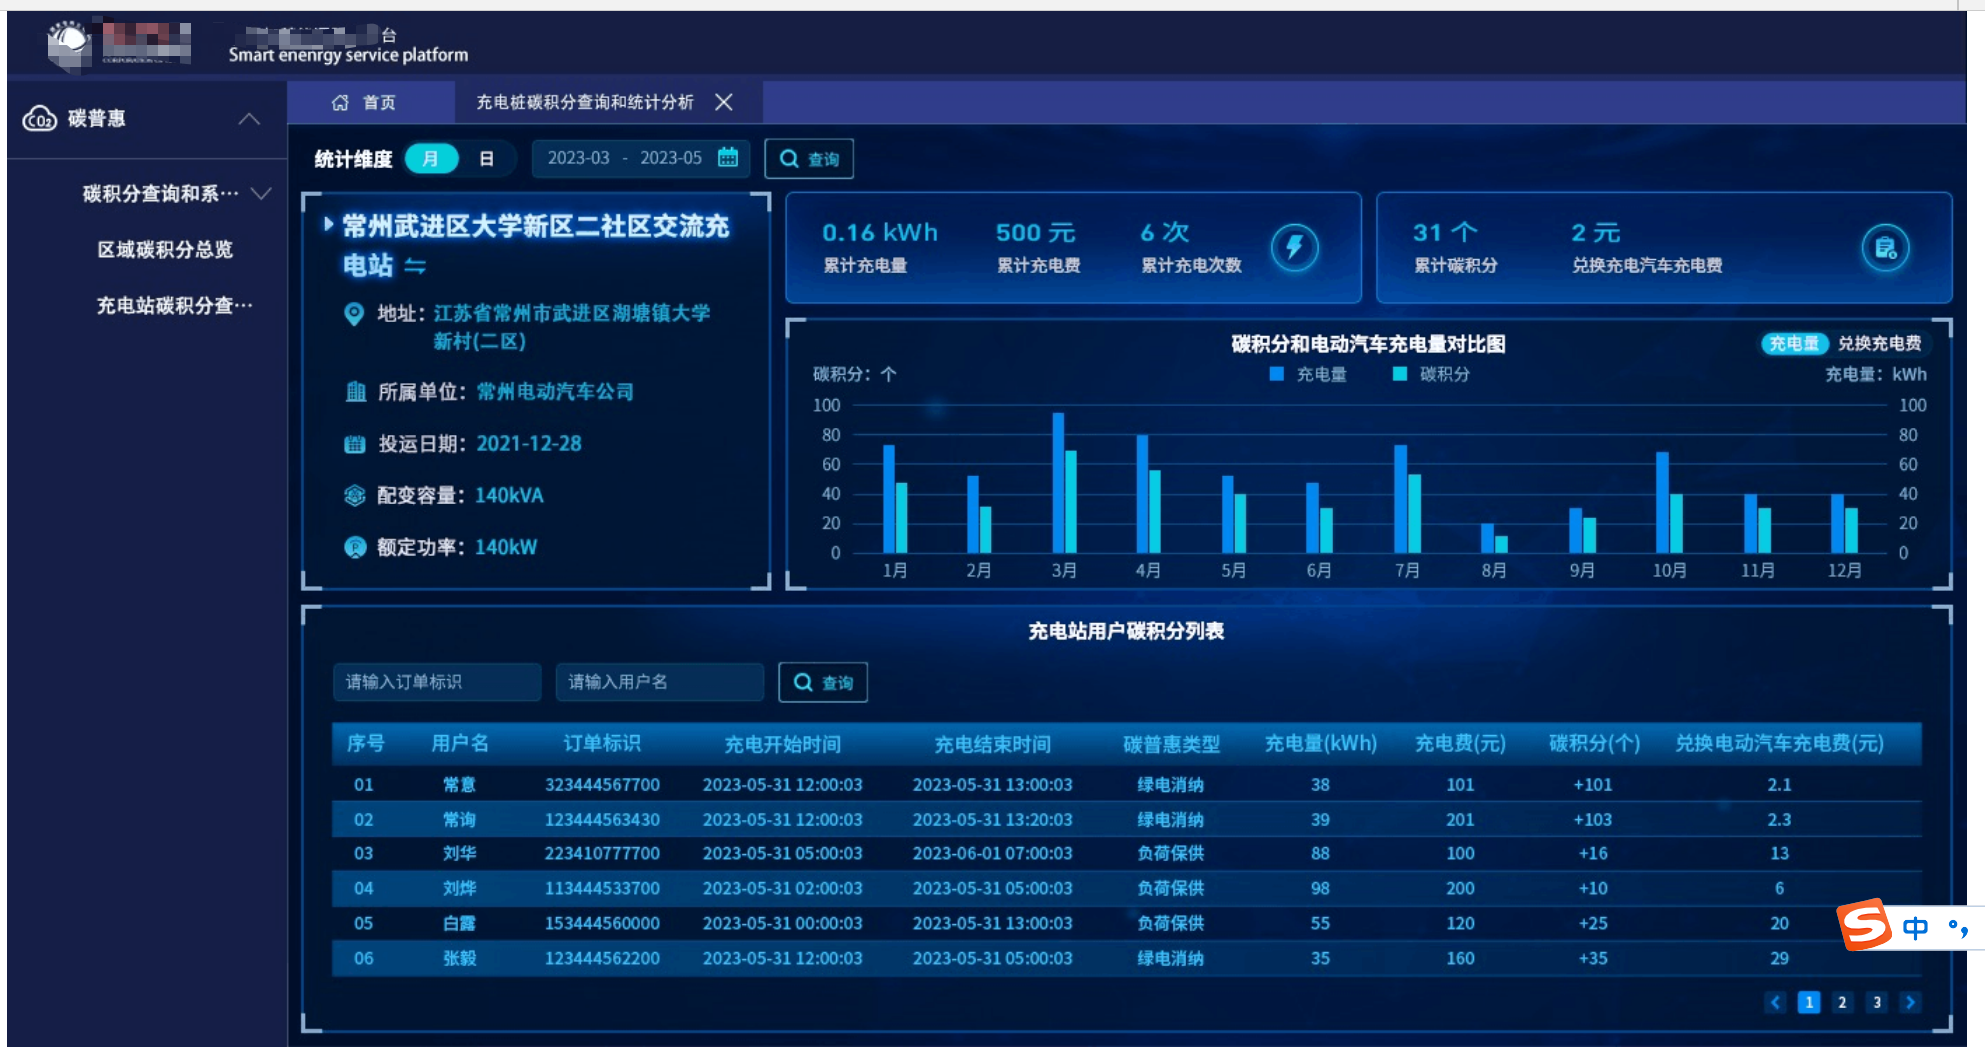The height and width of the screenshot is (1053, 1985).
Task: Open the calendar icon in the date range
Action: coord(728,157)
